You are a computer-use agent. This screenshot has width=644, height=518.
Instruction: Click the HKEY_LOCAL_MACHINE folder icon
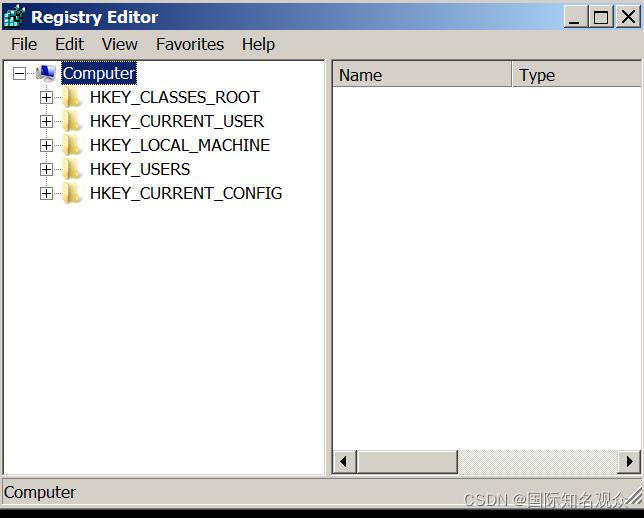click(x=72, y=145)
